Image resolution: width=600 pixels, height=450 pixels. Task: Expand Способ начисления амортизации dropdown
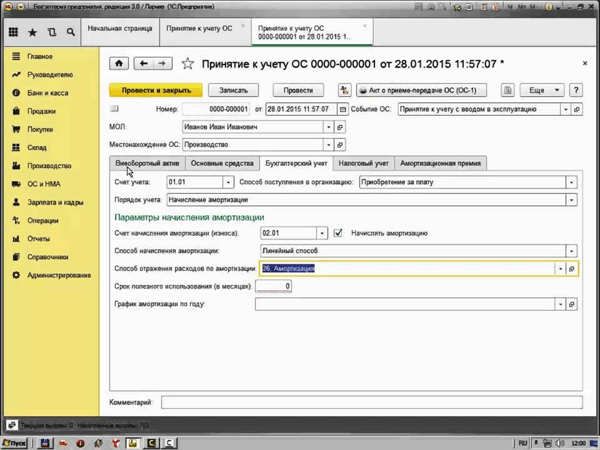click(571, 250)
